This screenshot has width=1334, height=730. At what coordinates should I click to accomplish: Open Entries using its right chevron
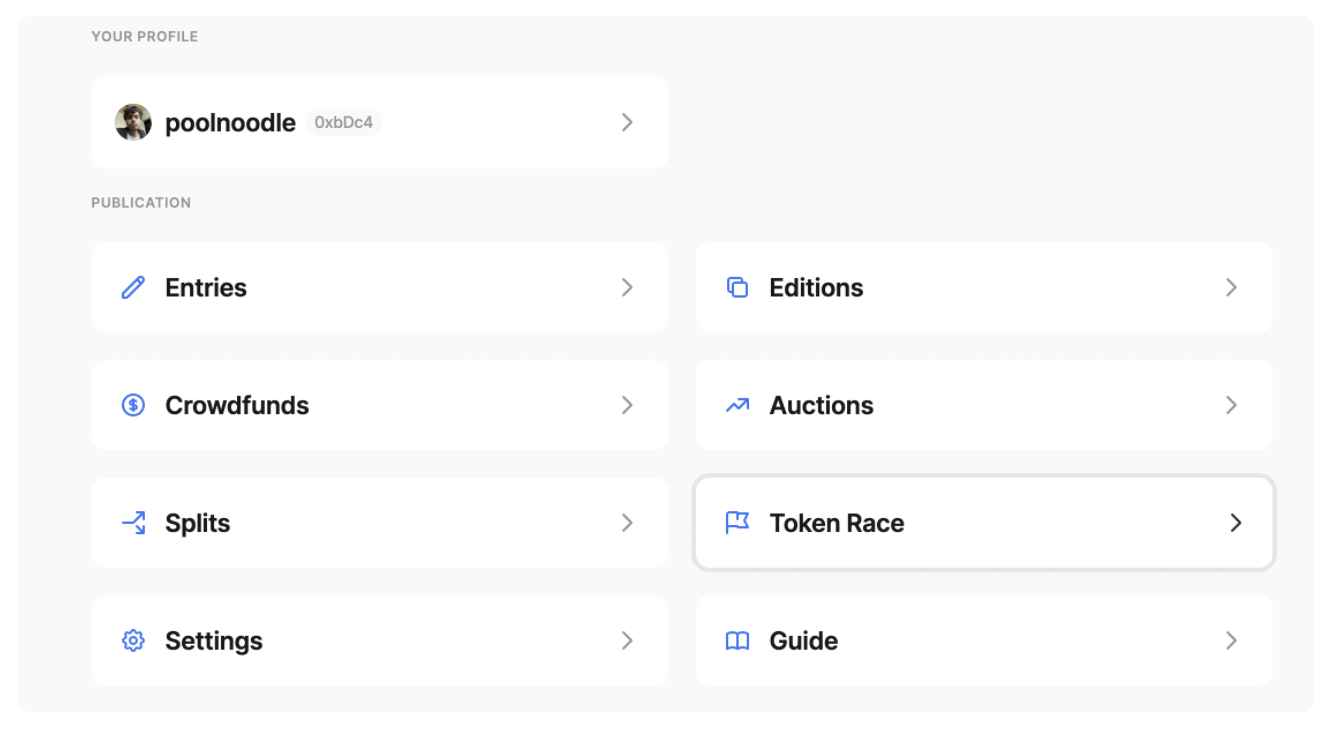point(627,288)
